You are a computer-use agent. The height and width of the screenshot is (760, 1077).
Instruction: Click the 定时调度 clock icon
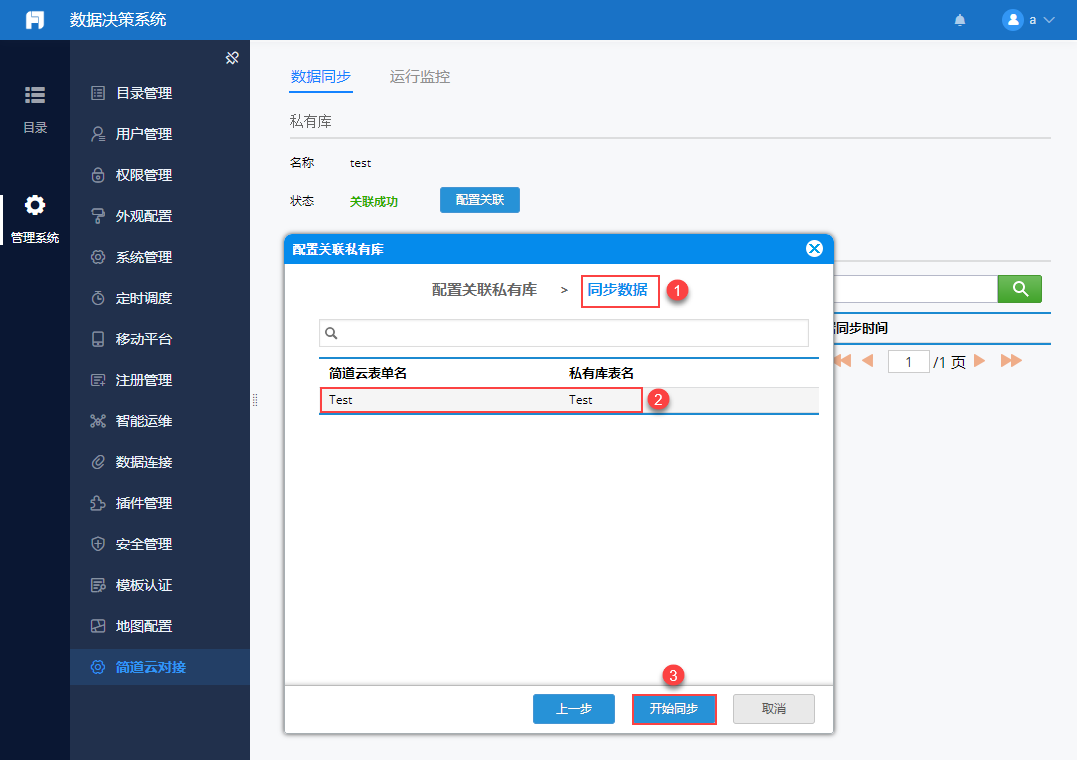click(x=98, y=298)
